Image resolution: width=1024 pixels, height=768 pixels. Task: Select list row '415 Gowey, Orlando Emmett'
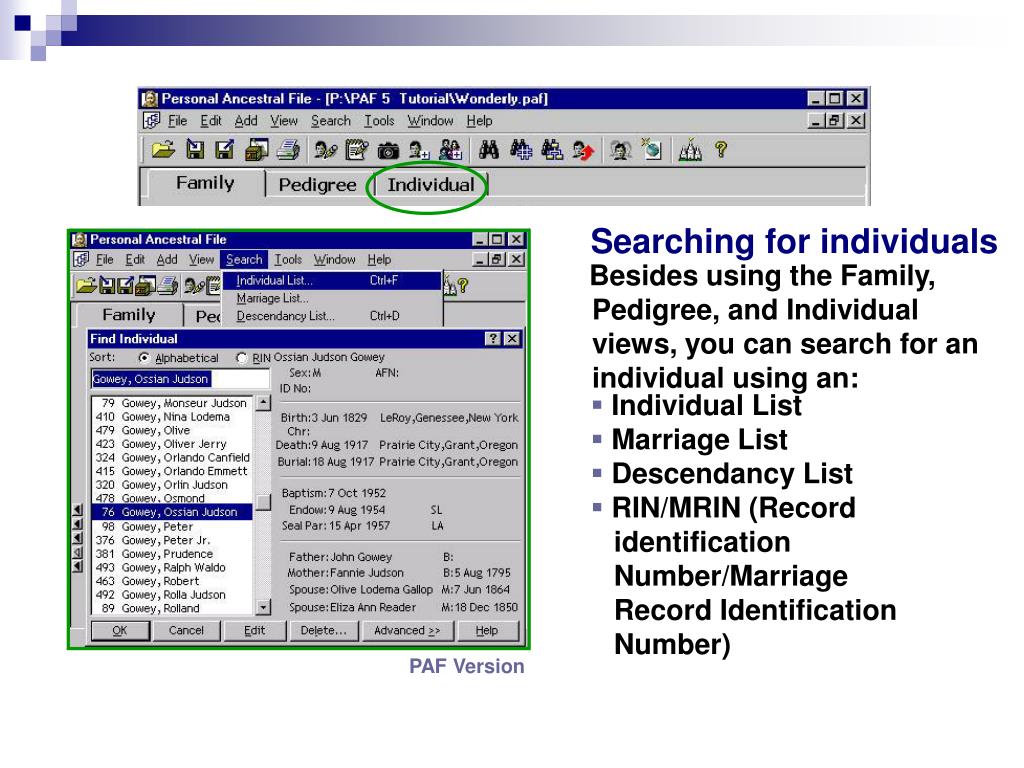[172, 472]
